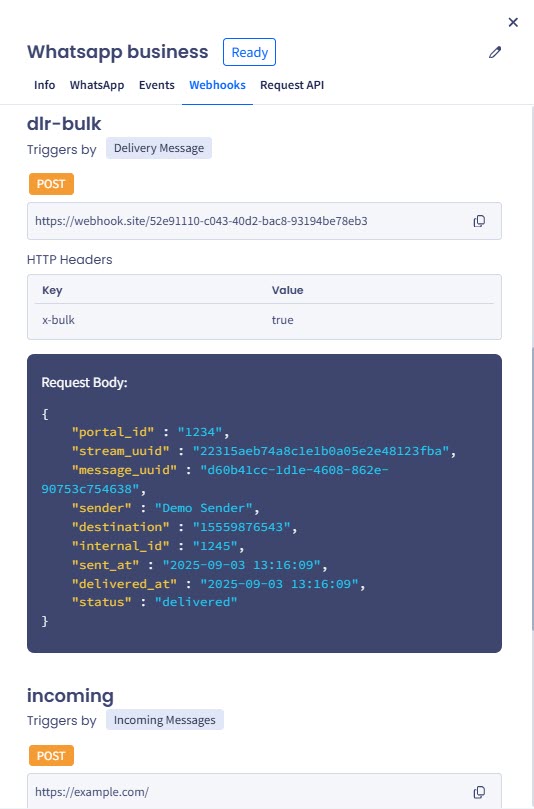The width and height of the screenshot is (534, 809).
Task: Click the "message_uuid" key in request body
Action: pyautogui.click(x=124, y=470)
